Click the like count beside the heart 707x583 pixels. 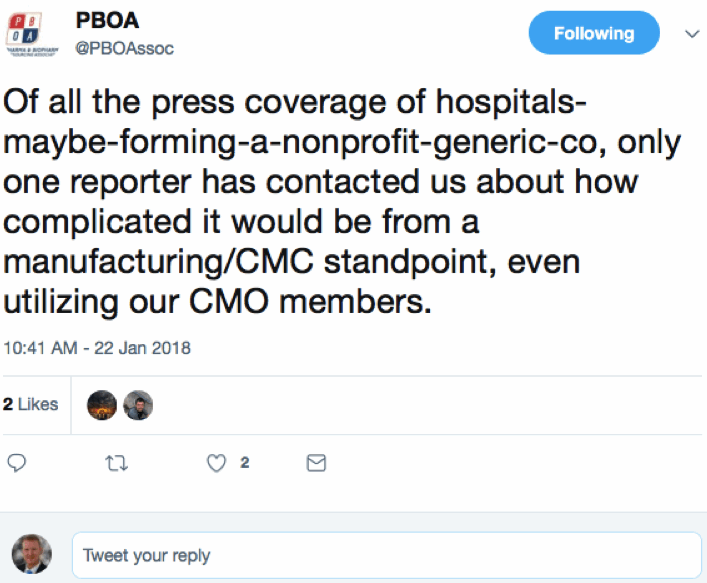[244, 463]
